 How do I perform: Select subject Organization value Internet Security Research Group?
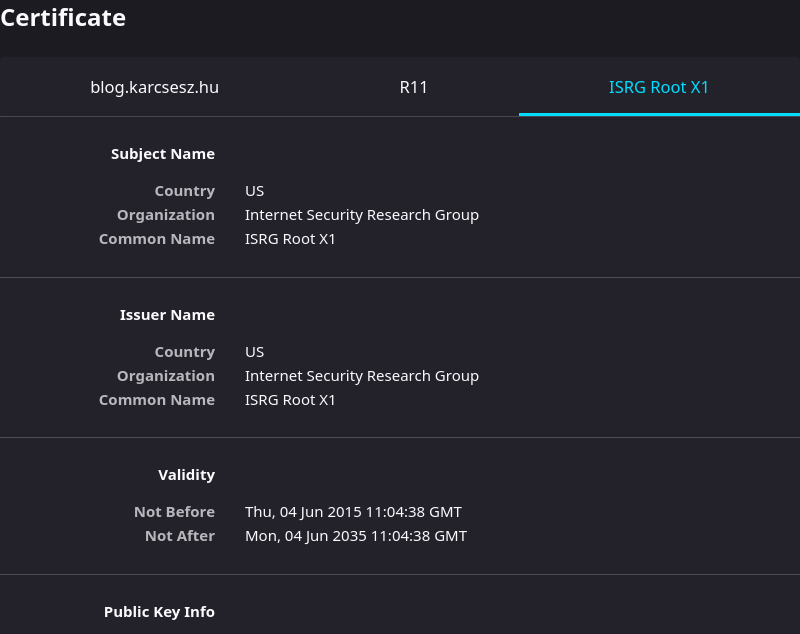pyautogui.click(x=362, y=215)
